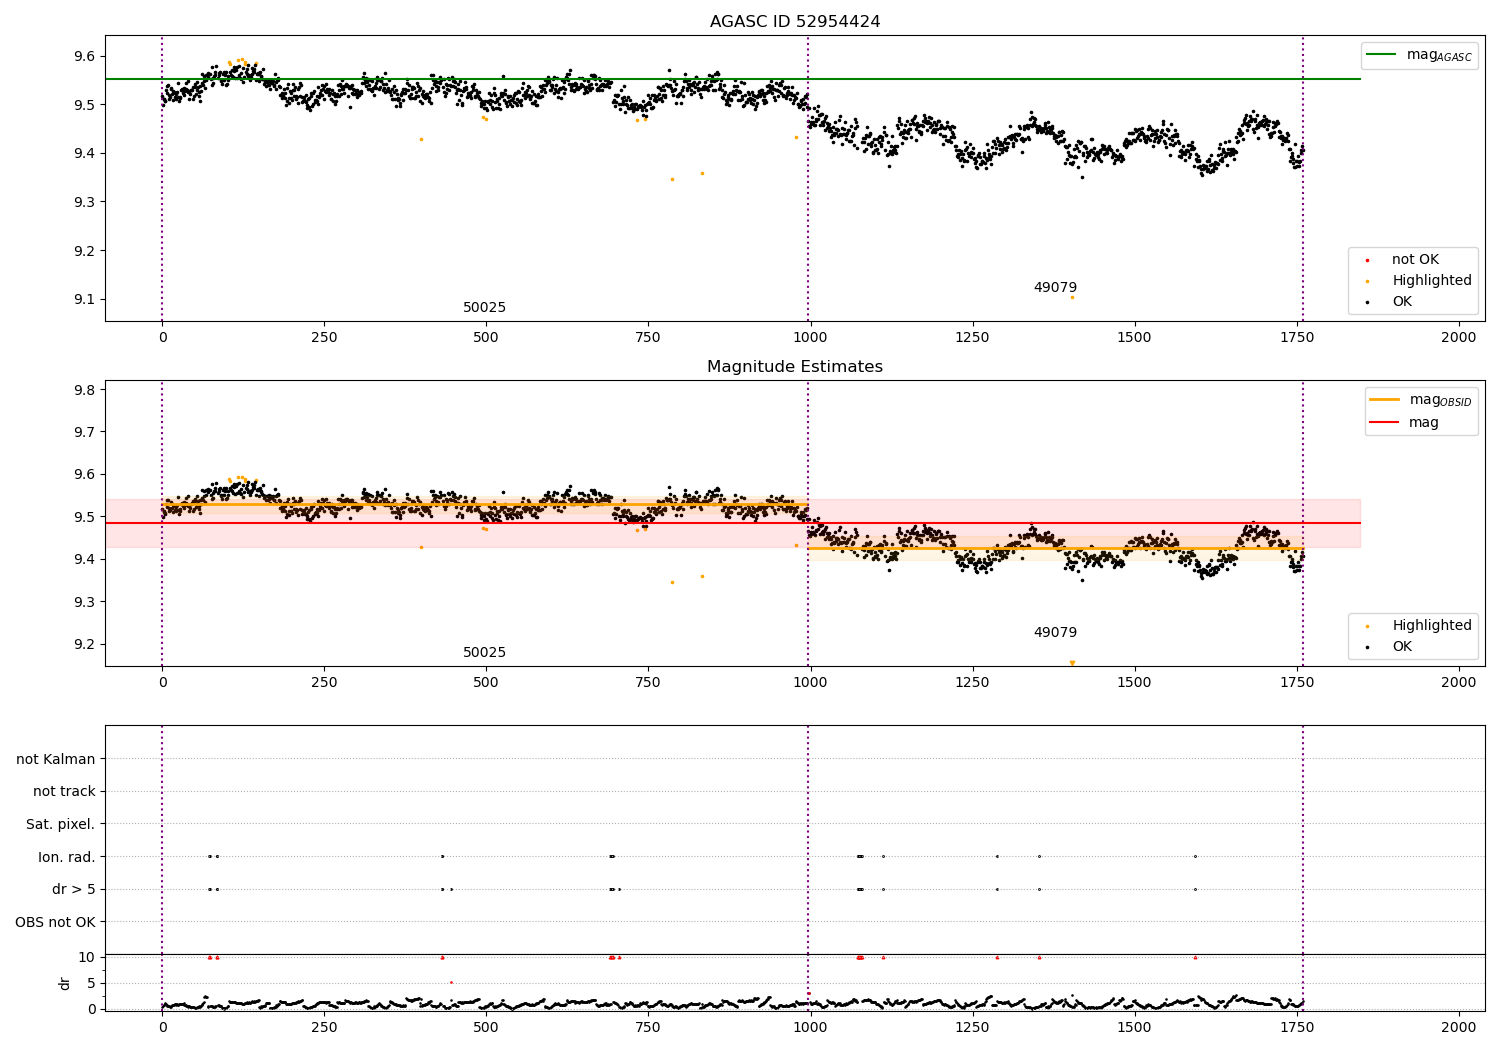Click the 'AGASC ID 52954424' plot title
Viewport: 1500px width, 1050px height.
pyautogui.click(x=795, y=22)
